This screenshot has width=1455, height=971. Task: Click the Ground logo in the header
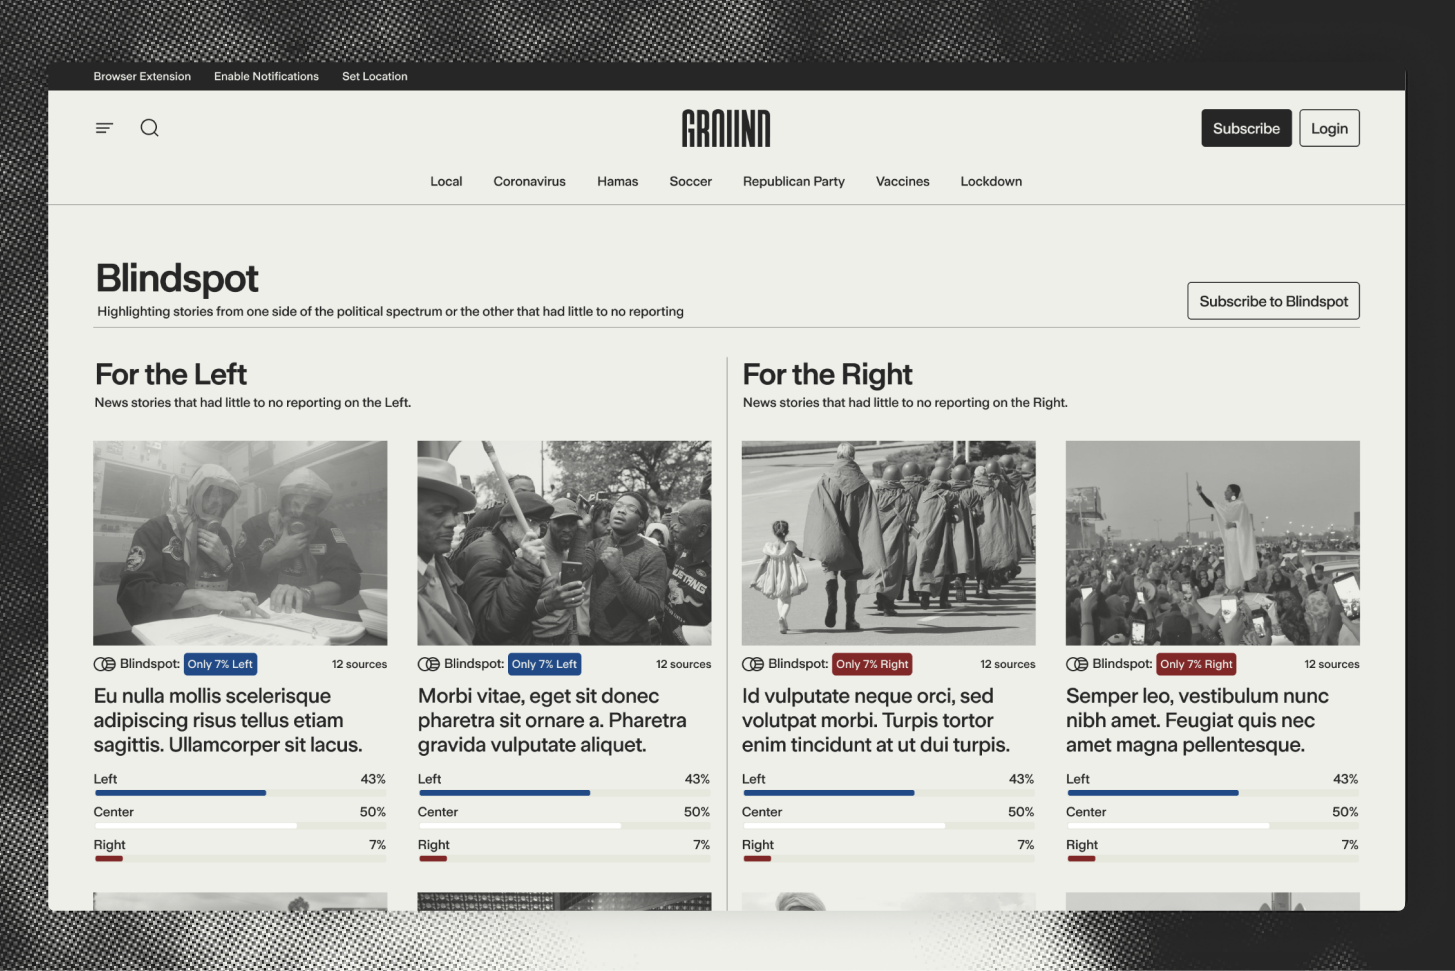pyautogui.click(x=726, y=128)
